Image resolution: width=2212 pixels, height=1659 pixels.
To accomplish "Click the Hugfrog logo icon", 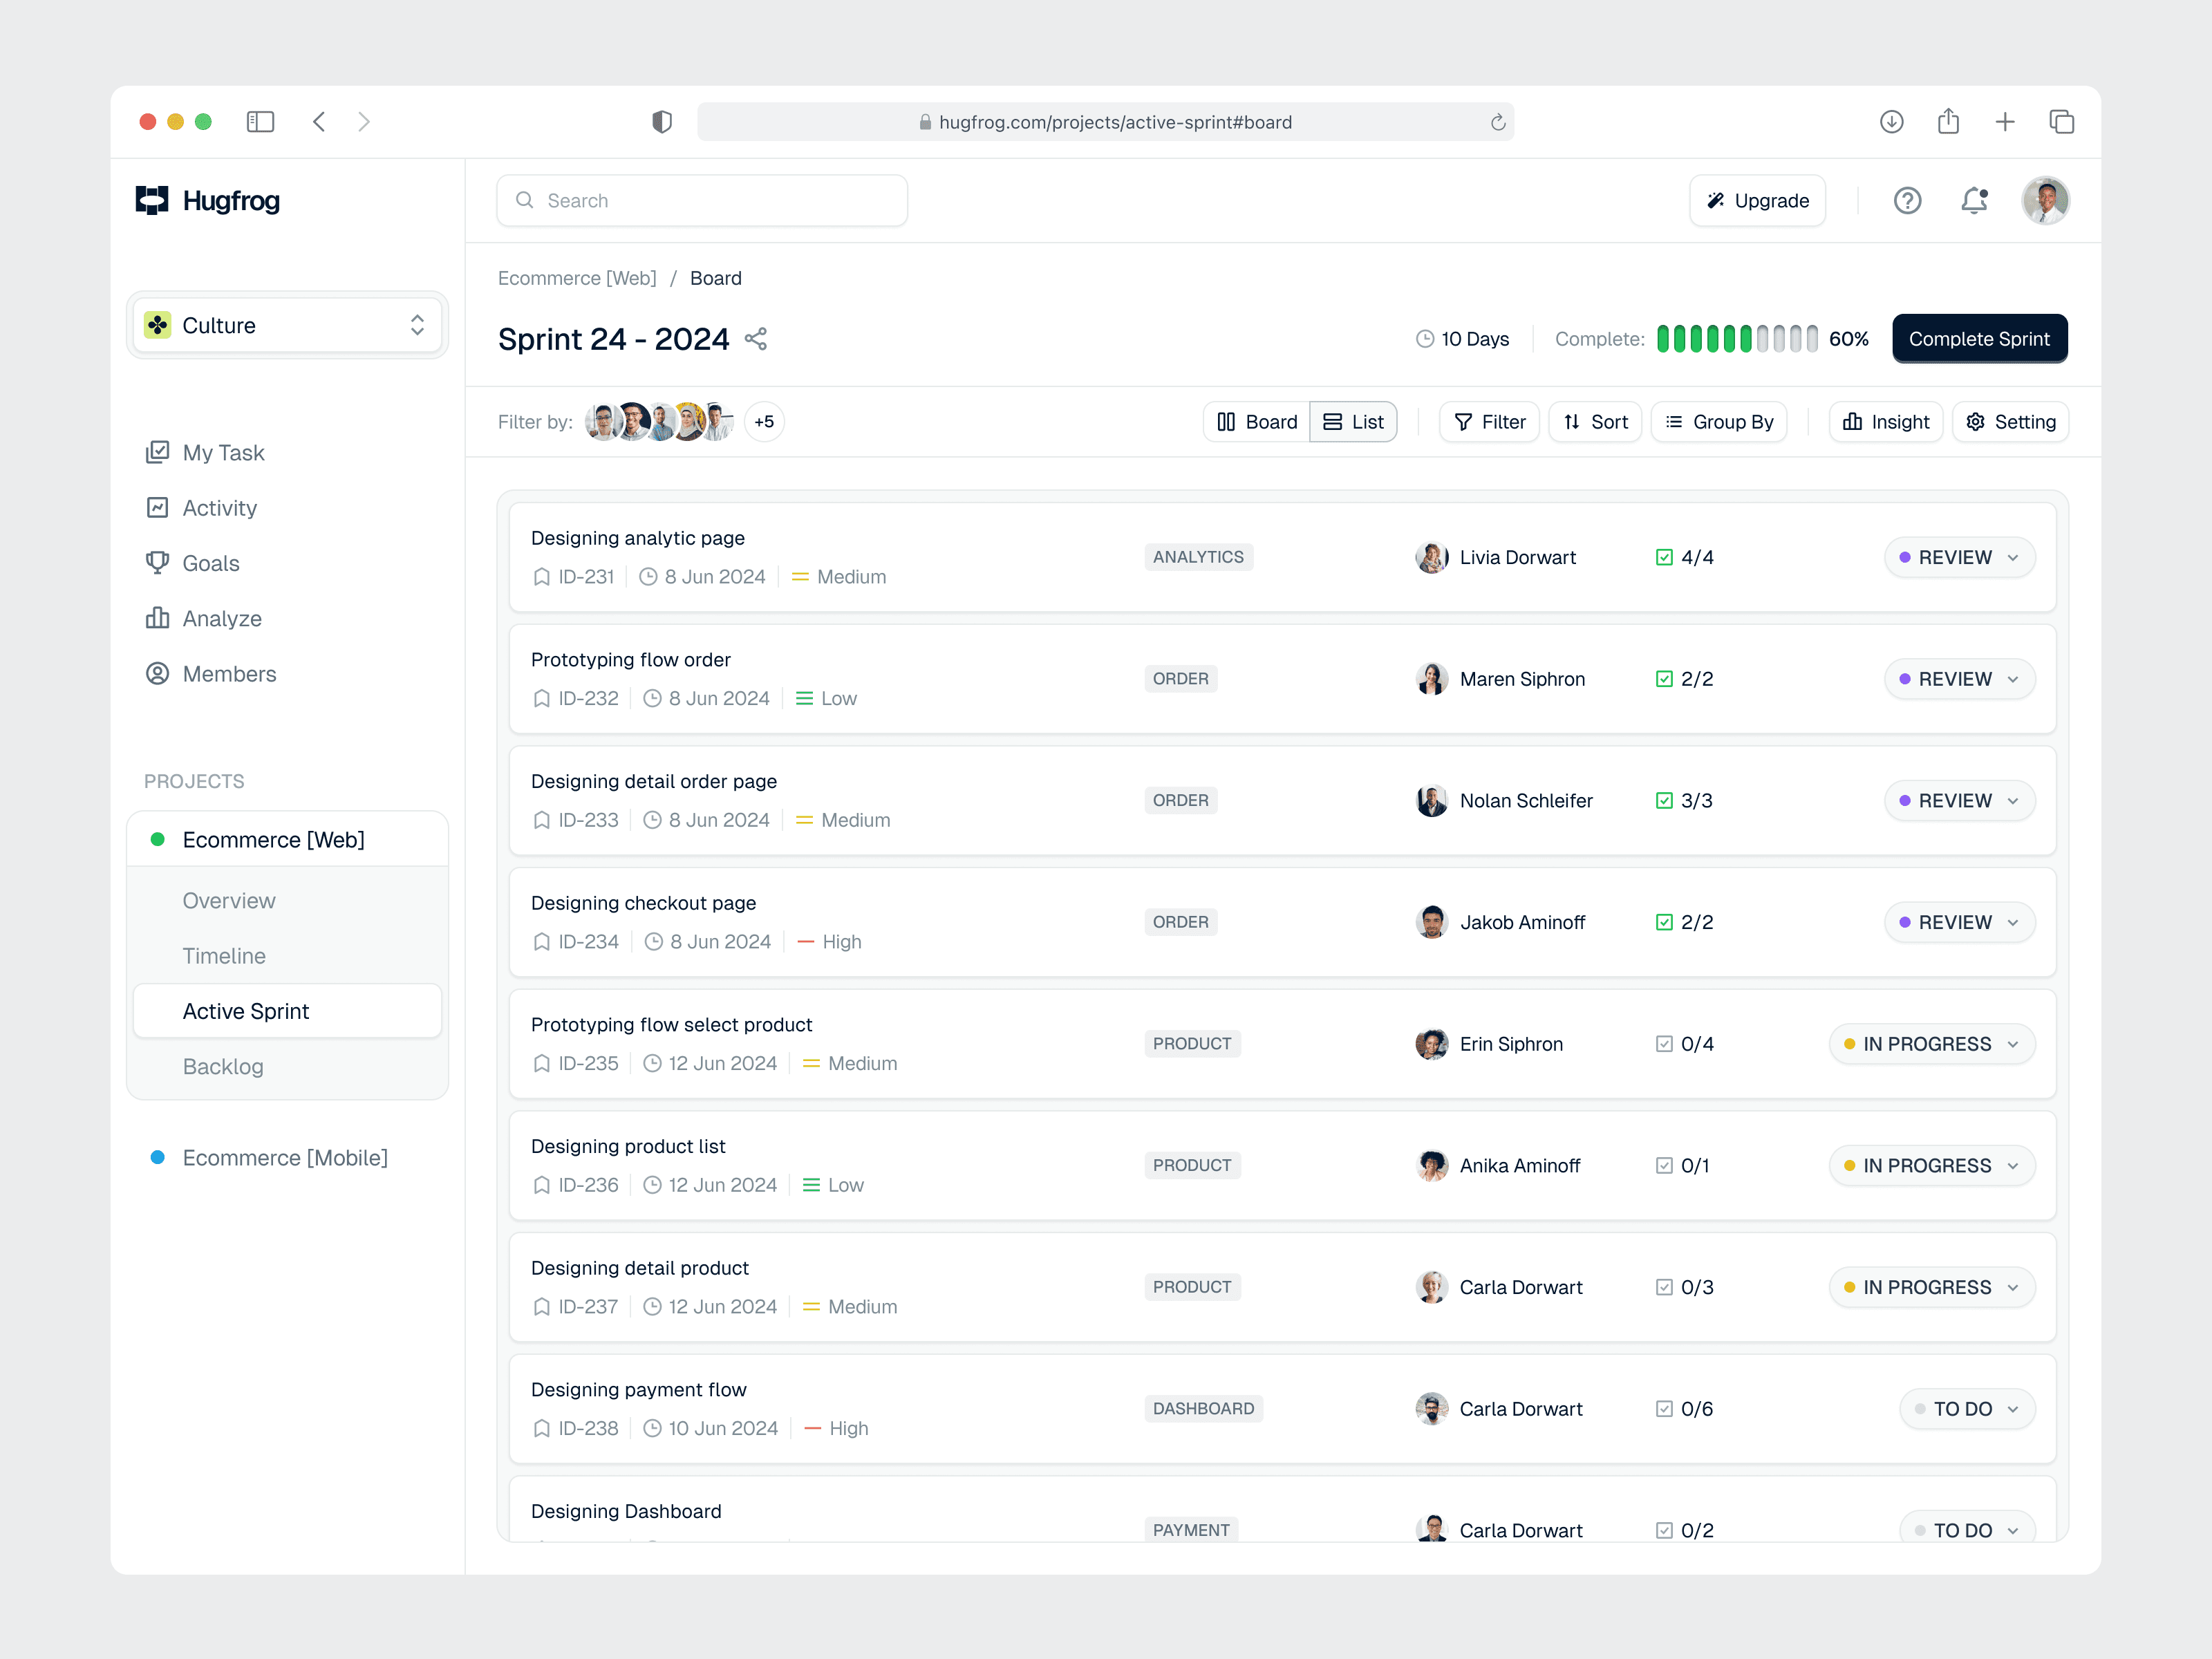I will (x=152, y=200).
